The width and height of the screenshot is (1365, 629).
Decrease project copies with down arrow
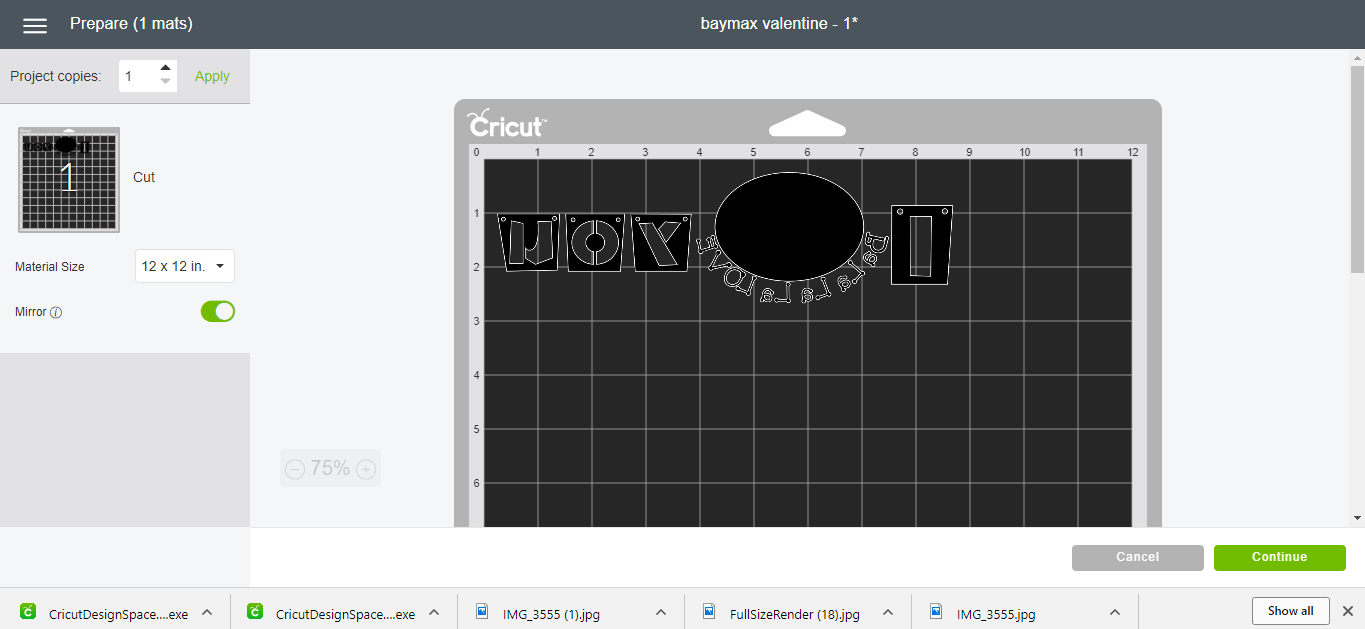[x=166, y=82]
